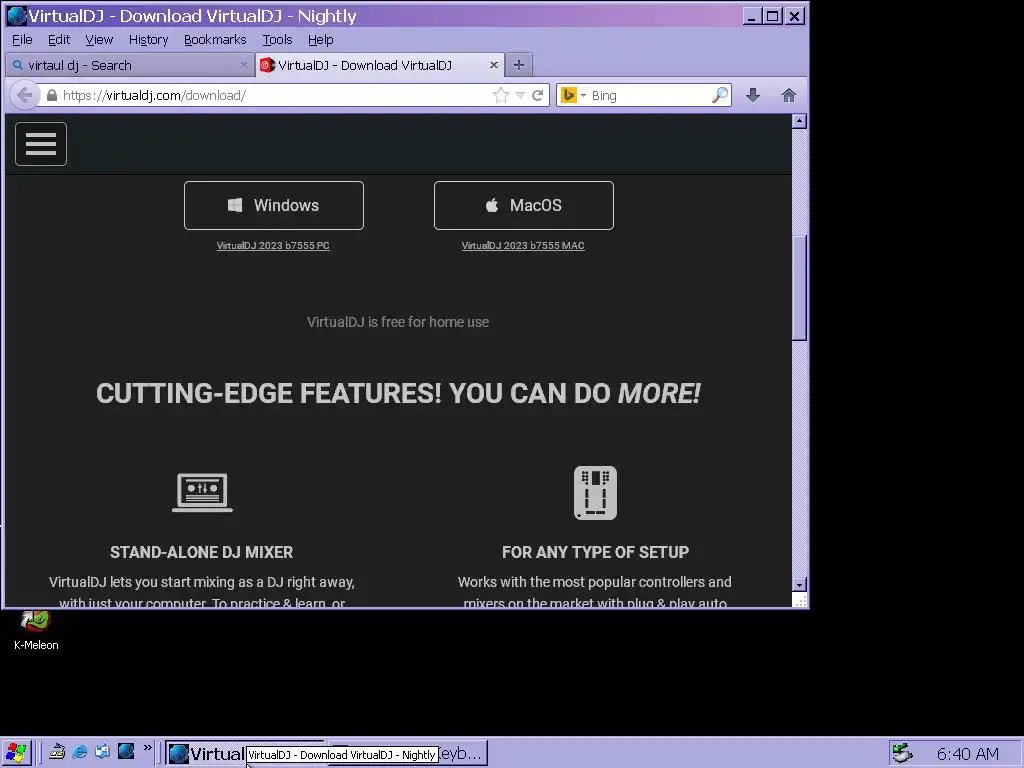Launch Internet Explorer from quick launch

(80, 752)
